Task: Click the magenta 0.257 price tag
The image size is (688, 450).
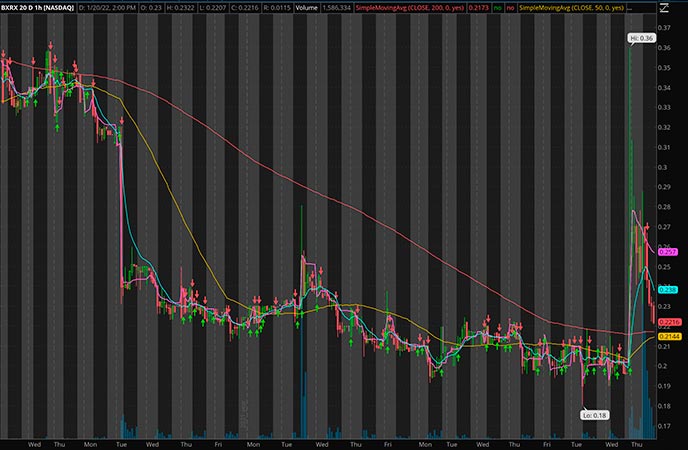Action: pyautogui.click(x=668, y=252)
